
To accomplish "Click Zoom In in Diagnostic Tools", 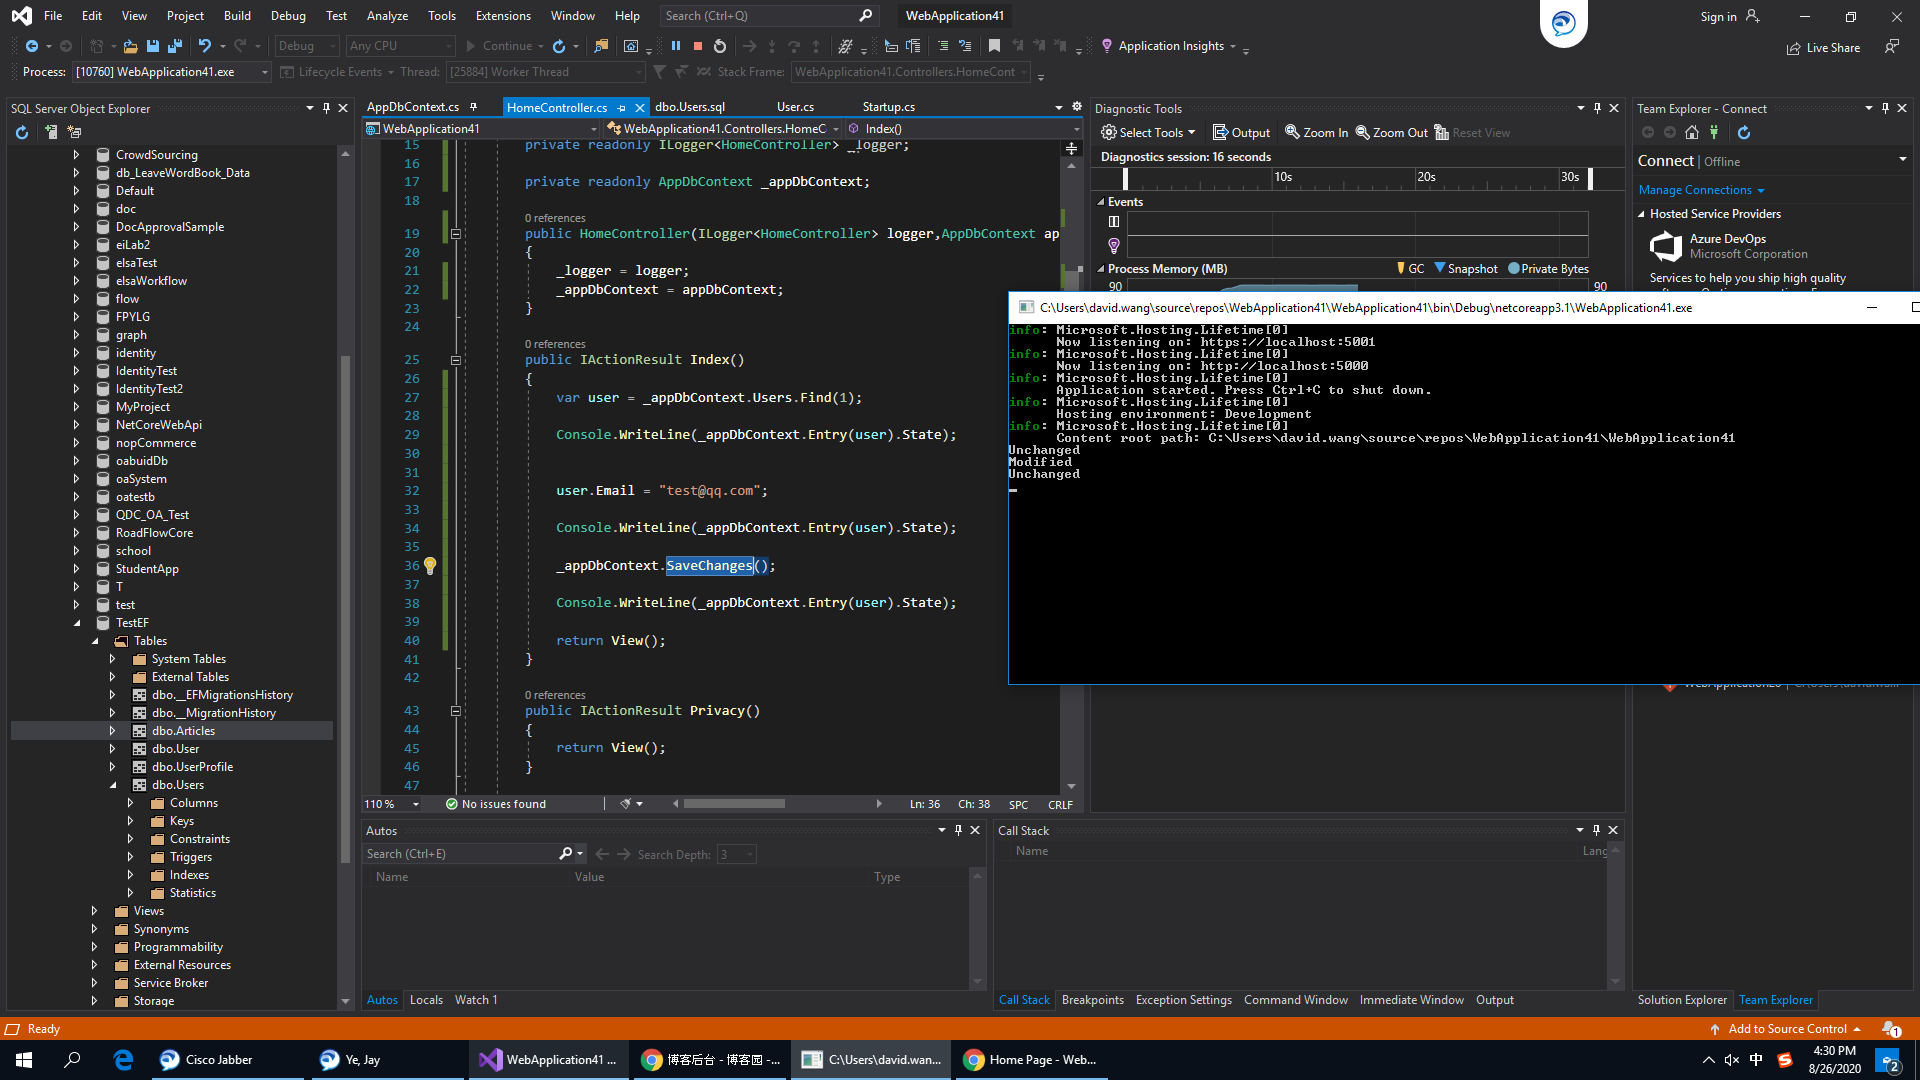I will [1316, 132].
